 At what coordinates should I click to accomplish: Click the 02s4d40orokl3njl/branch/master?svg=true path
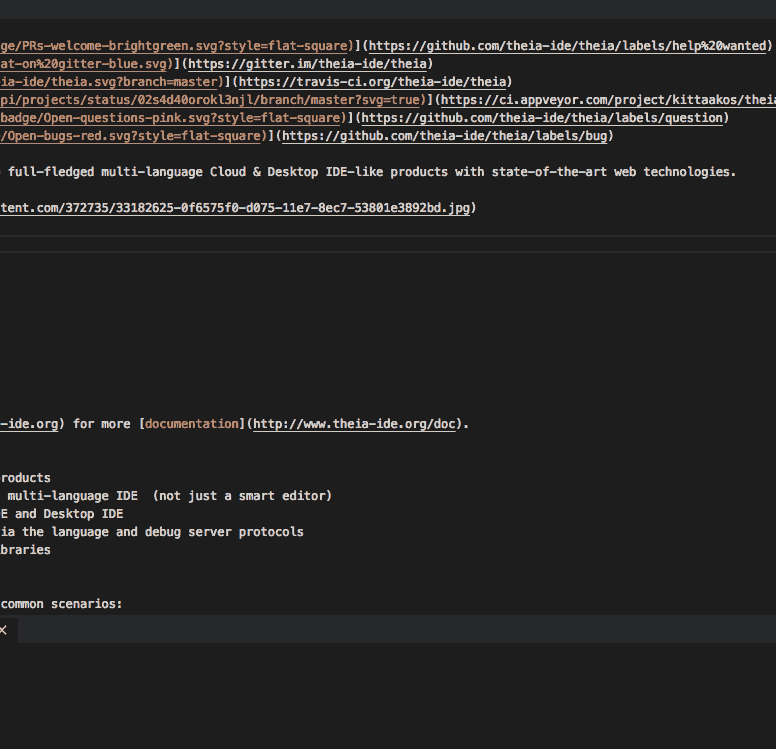tap(210, 100)
